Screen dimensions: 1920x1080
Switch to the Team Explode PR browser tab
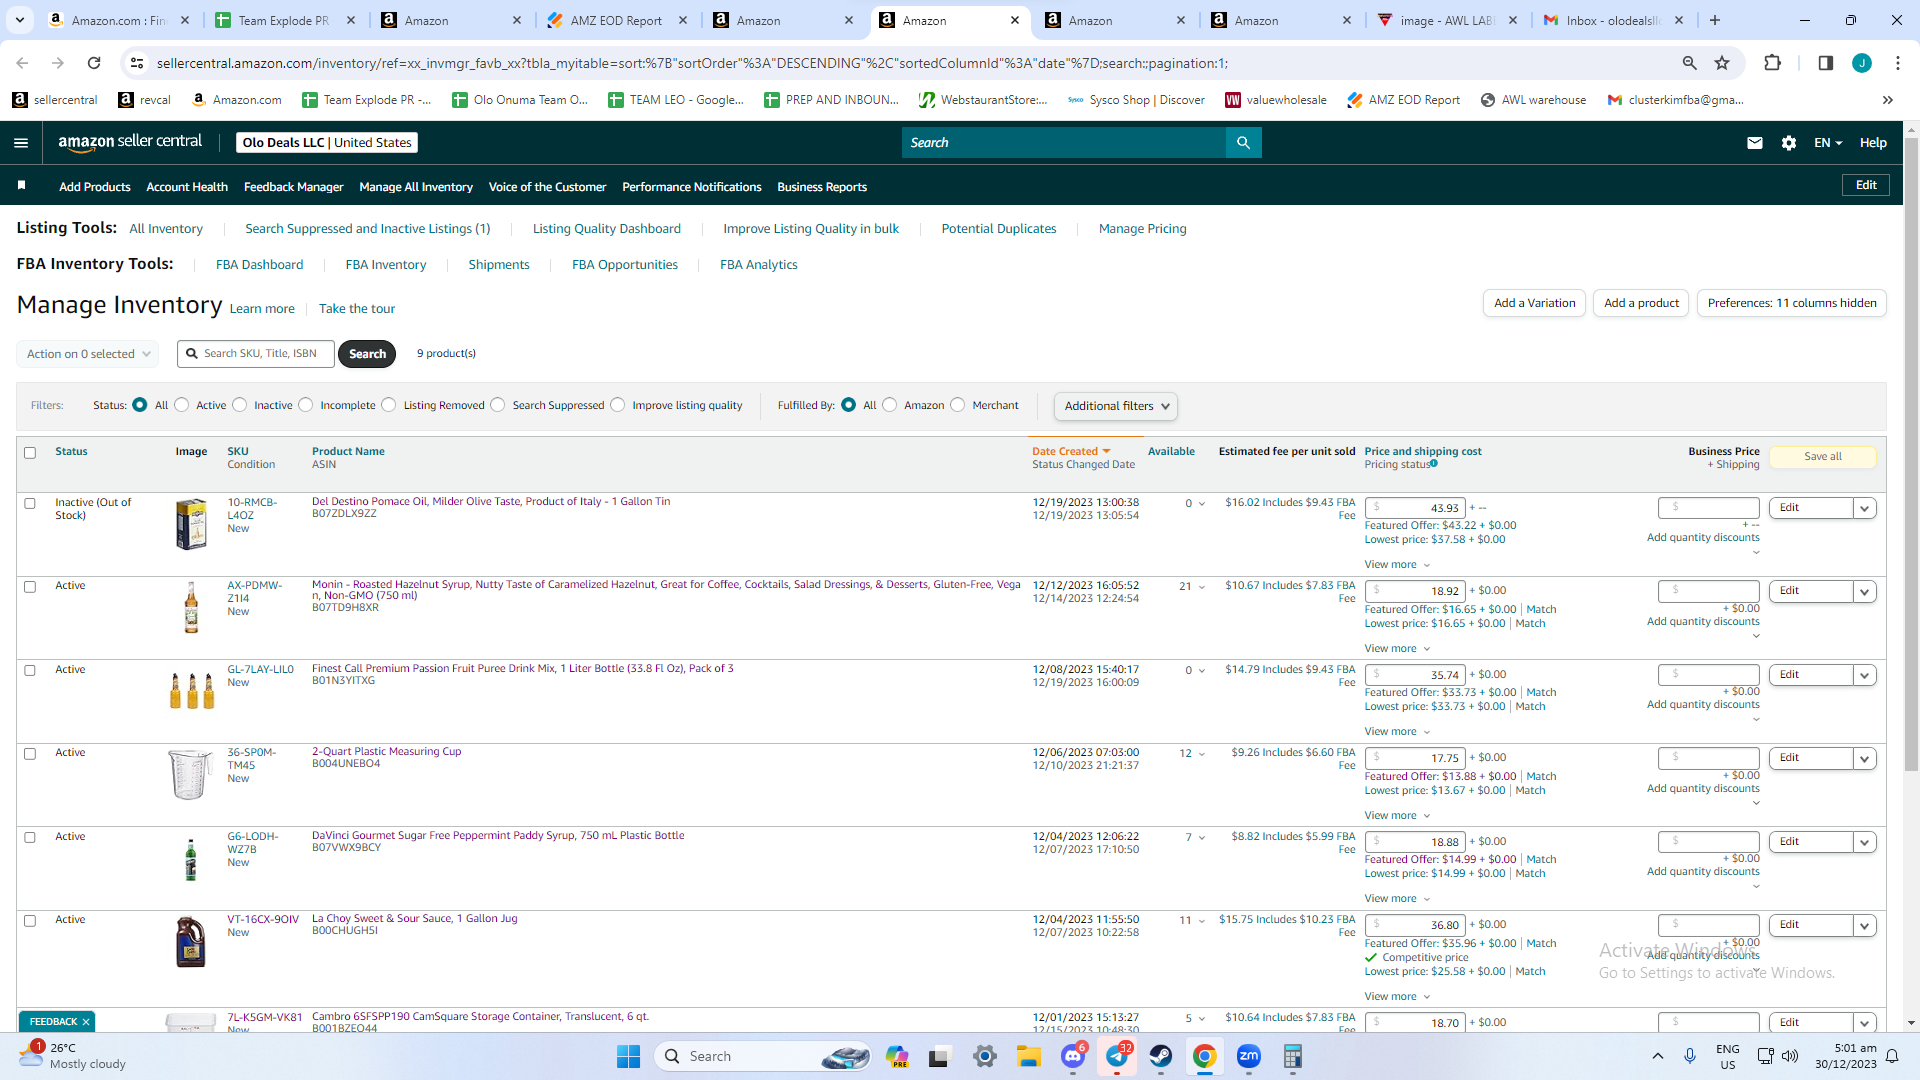click(285, 20)
